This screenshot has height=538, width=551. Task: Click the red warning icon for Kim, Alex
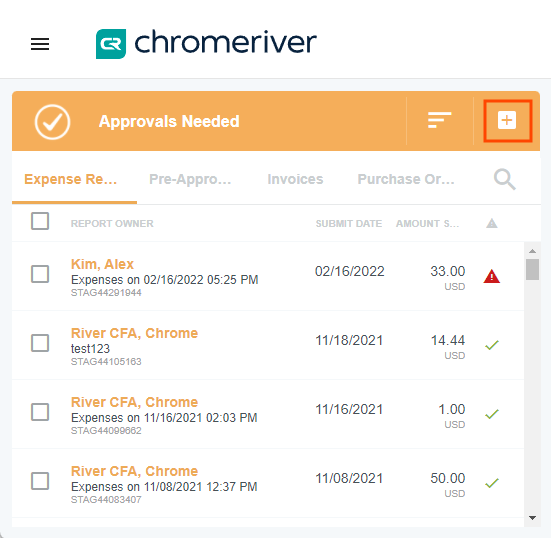[x=492, y=276]
